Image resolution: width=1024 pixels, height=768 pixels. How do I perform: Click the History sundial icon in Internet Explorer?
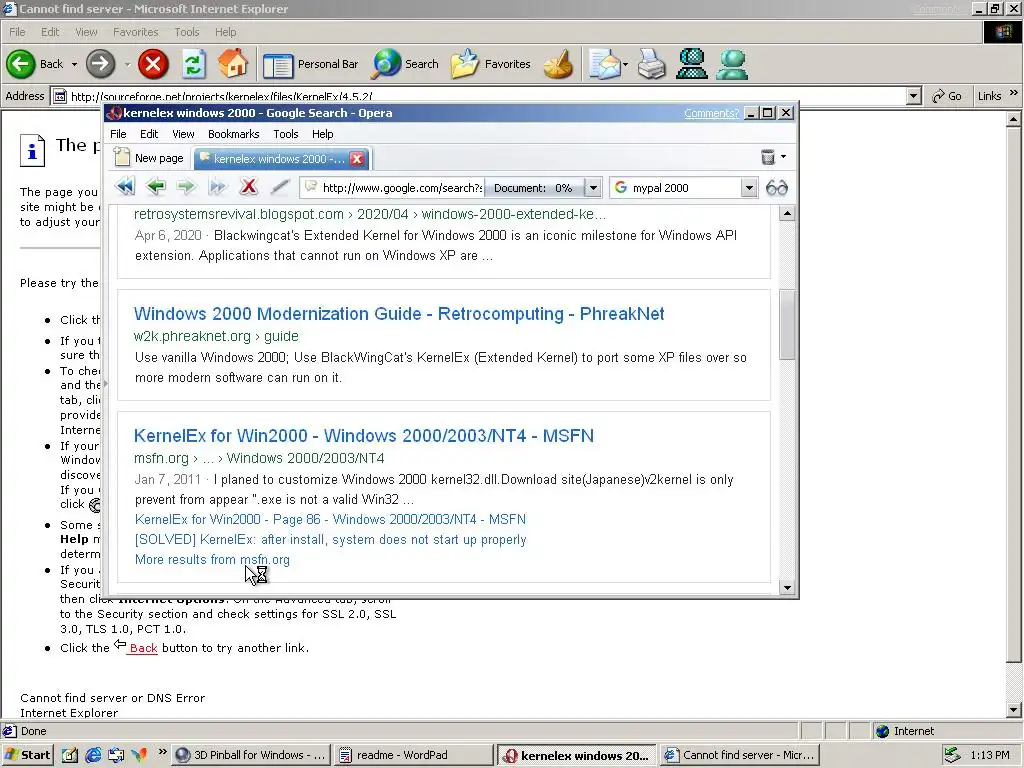click(558, 64)
